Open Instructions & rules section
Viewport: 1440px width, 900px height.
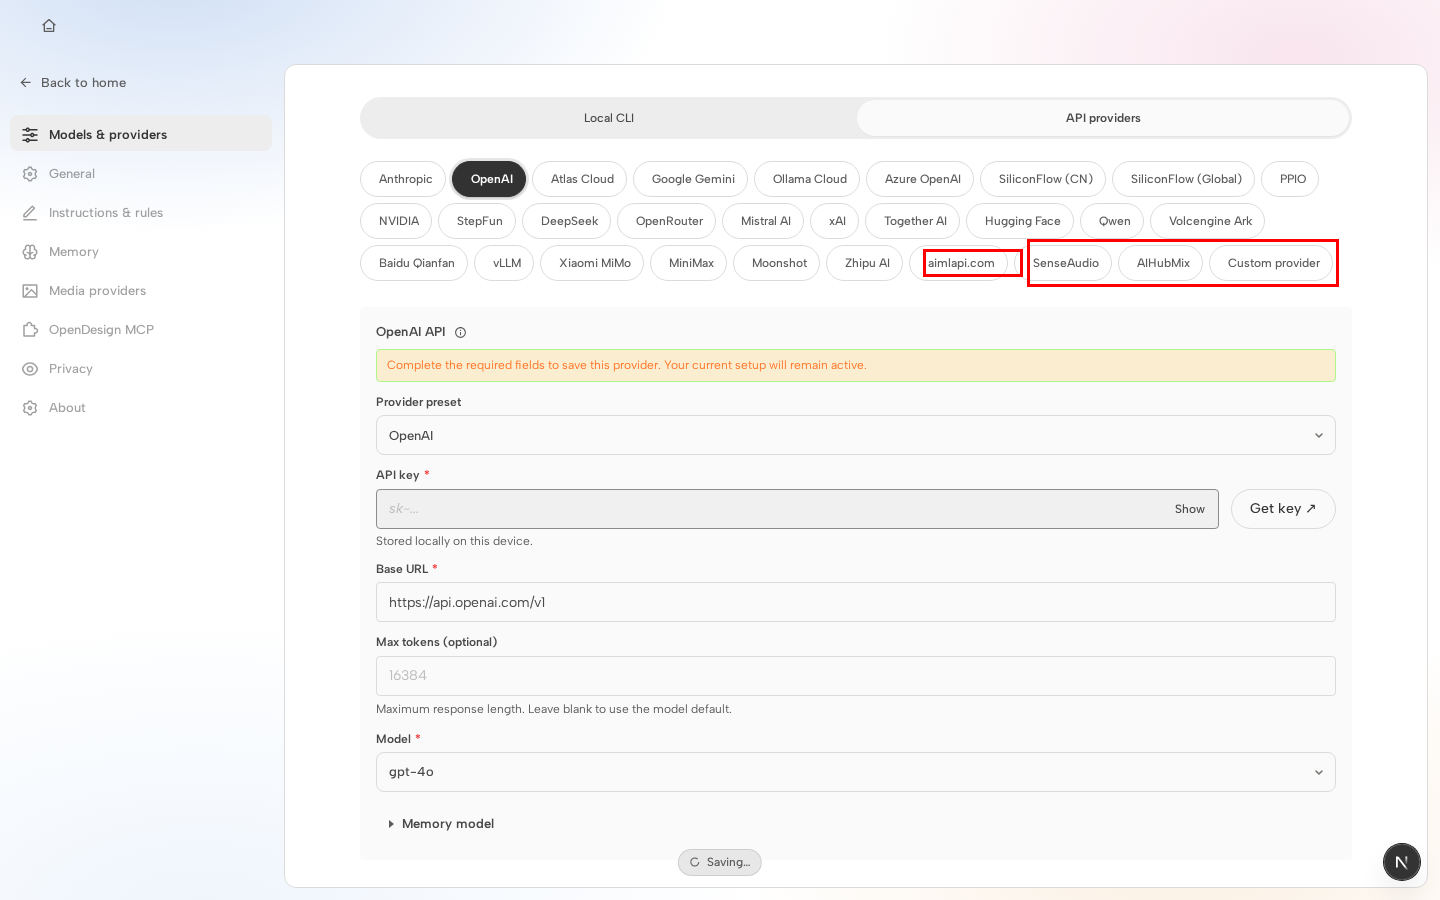point(141,213)
